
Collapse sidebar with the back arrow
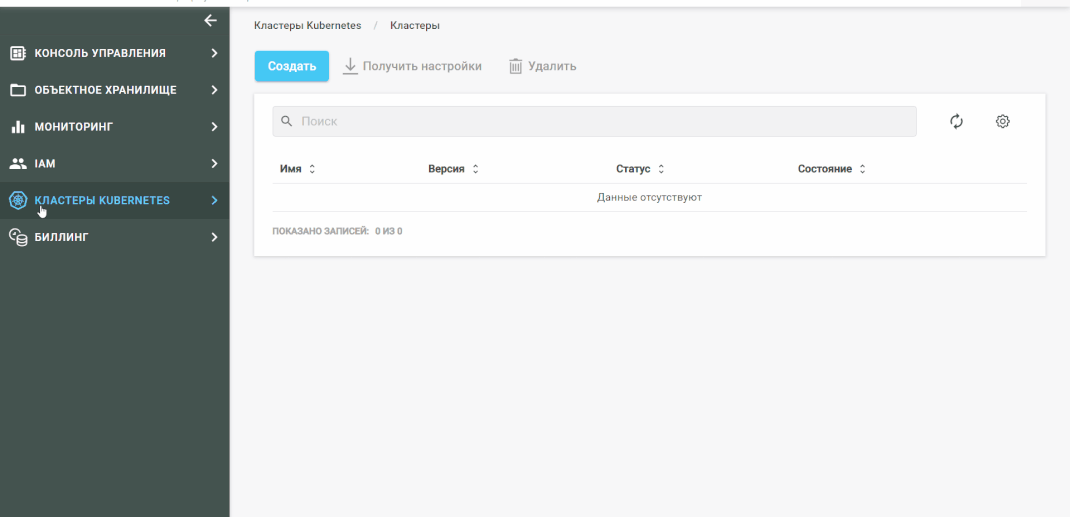210,20
